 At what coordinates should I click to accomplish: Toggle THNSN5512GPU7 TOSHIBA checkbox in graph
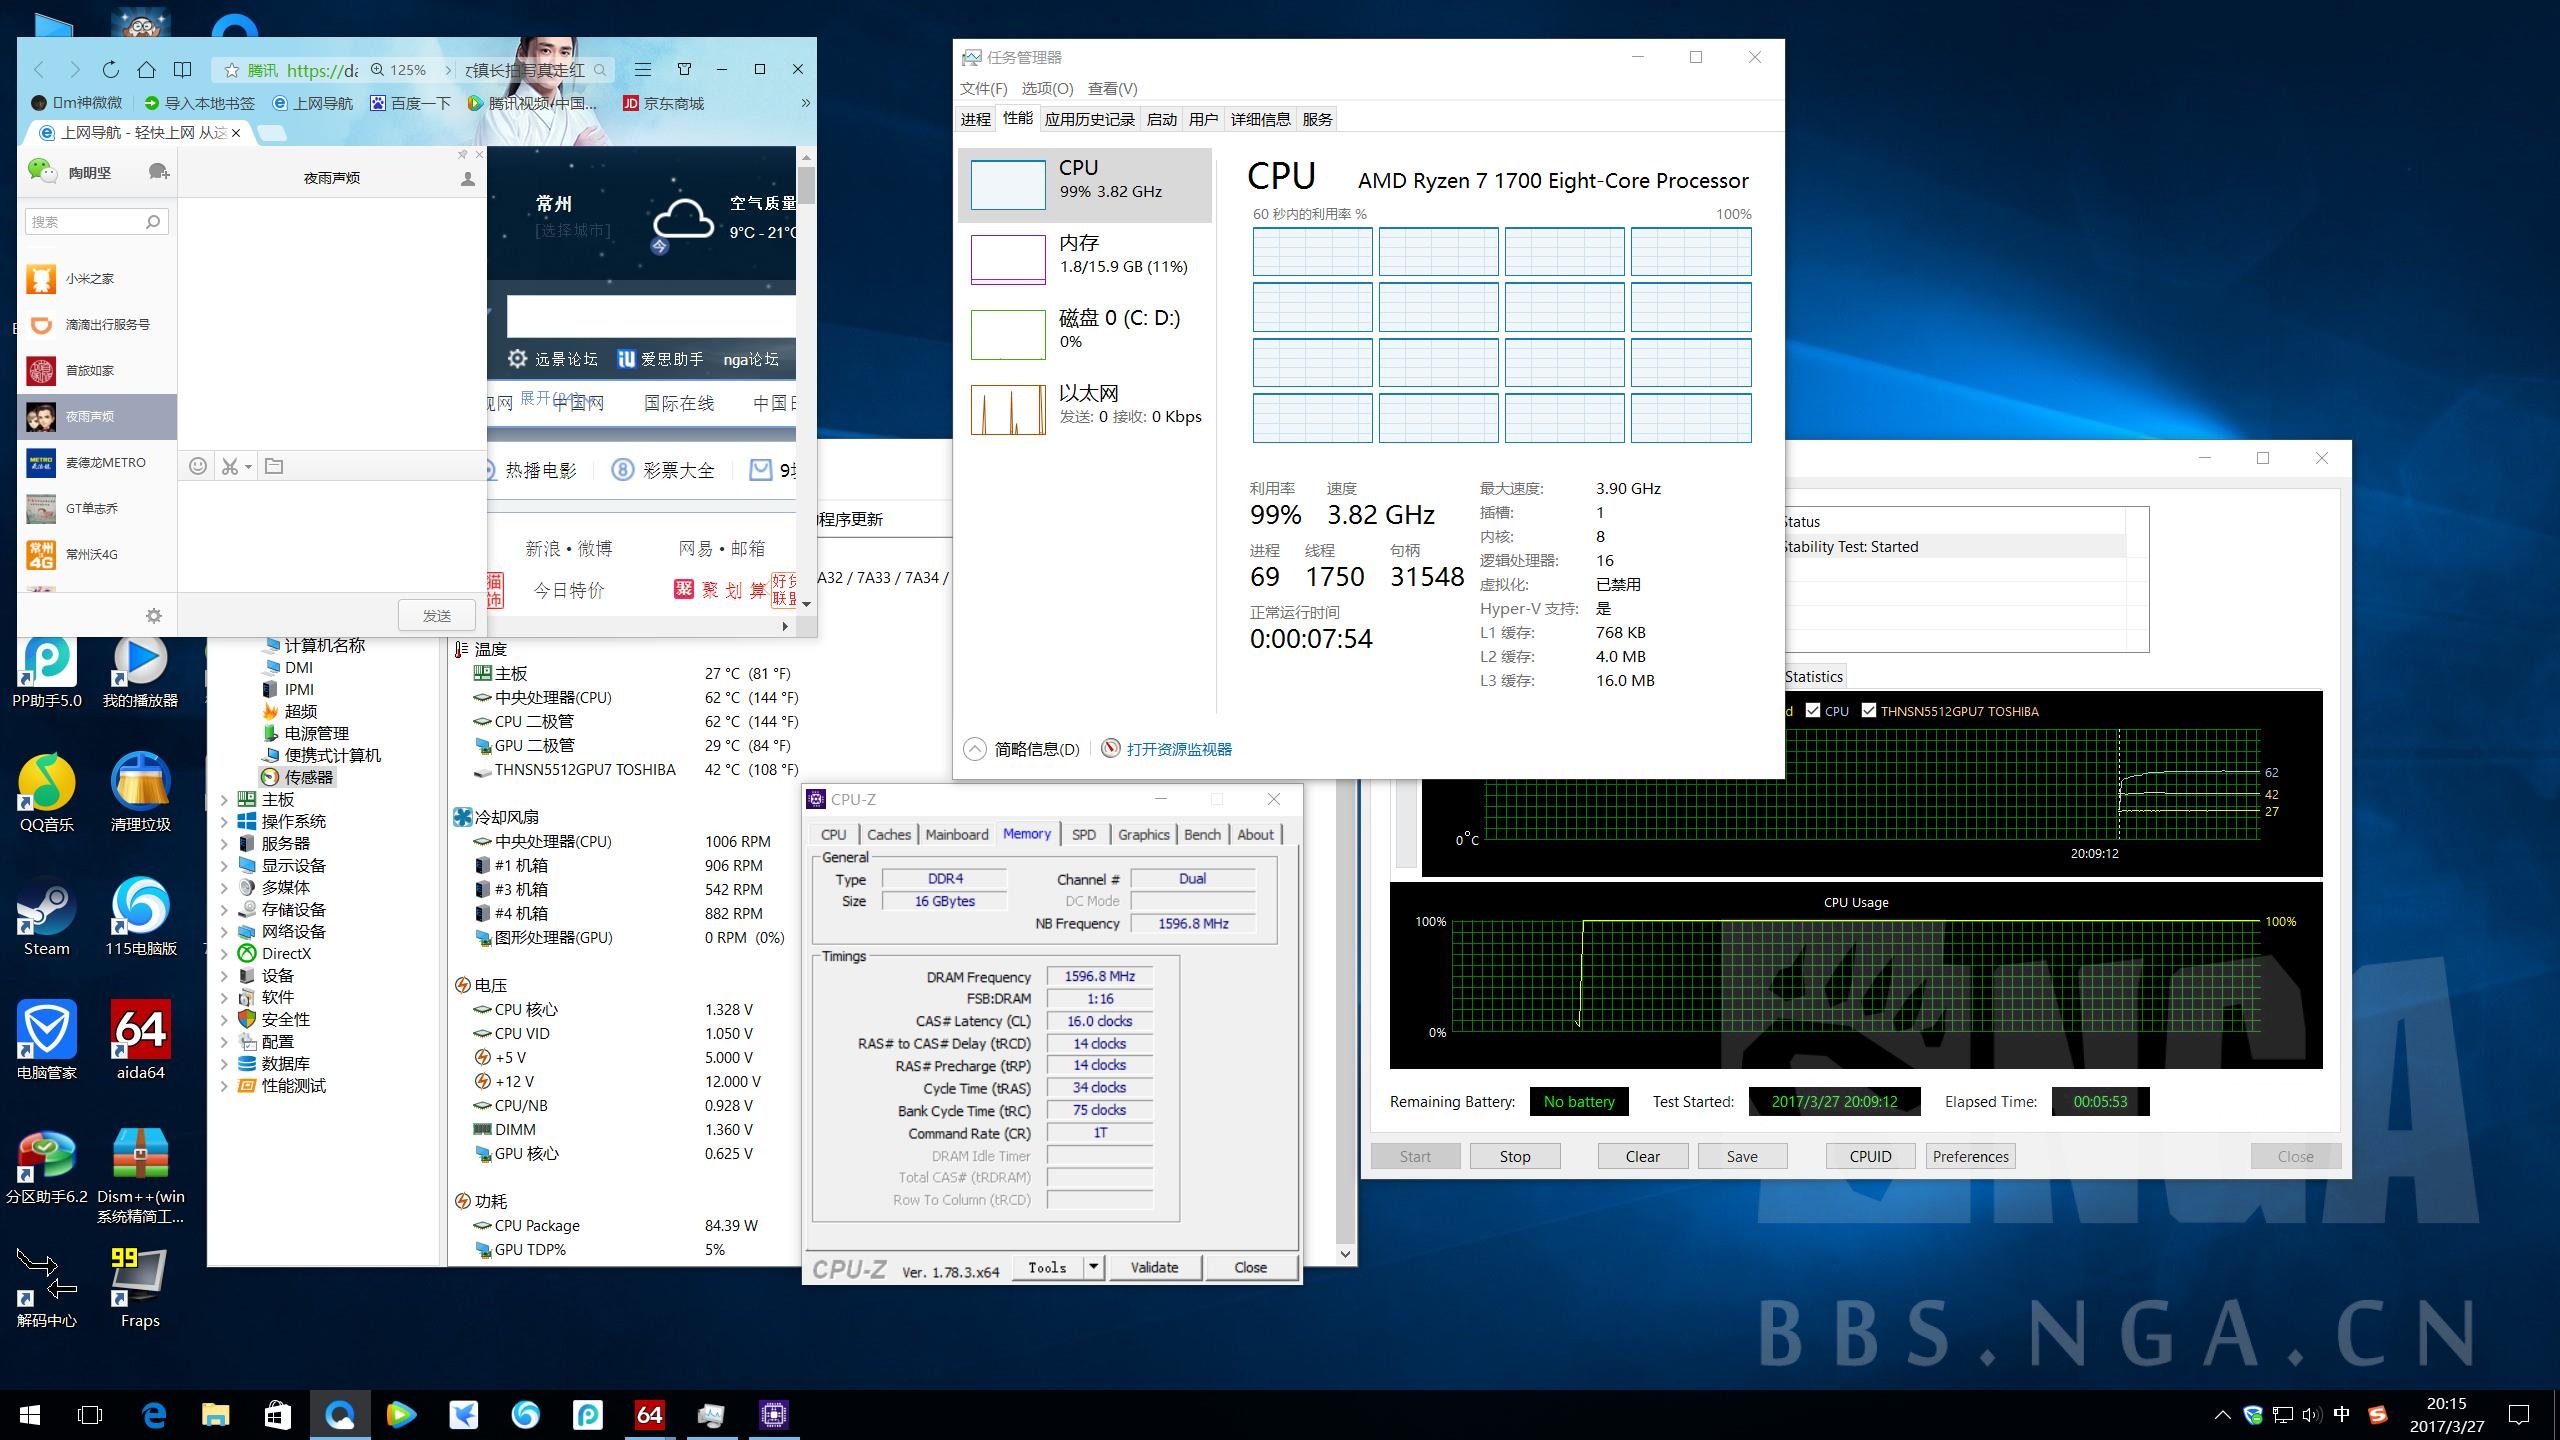[1868, 711]
